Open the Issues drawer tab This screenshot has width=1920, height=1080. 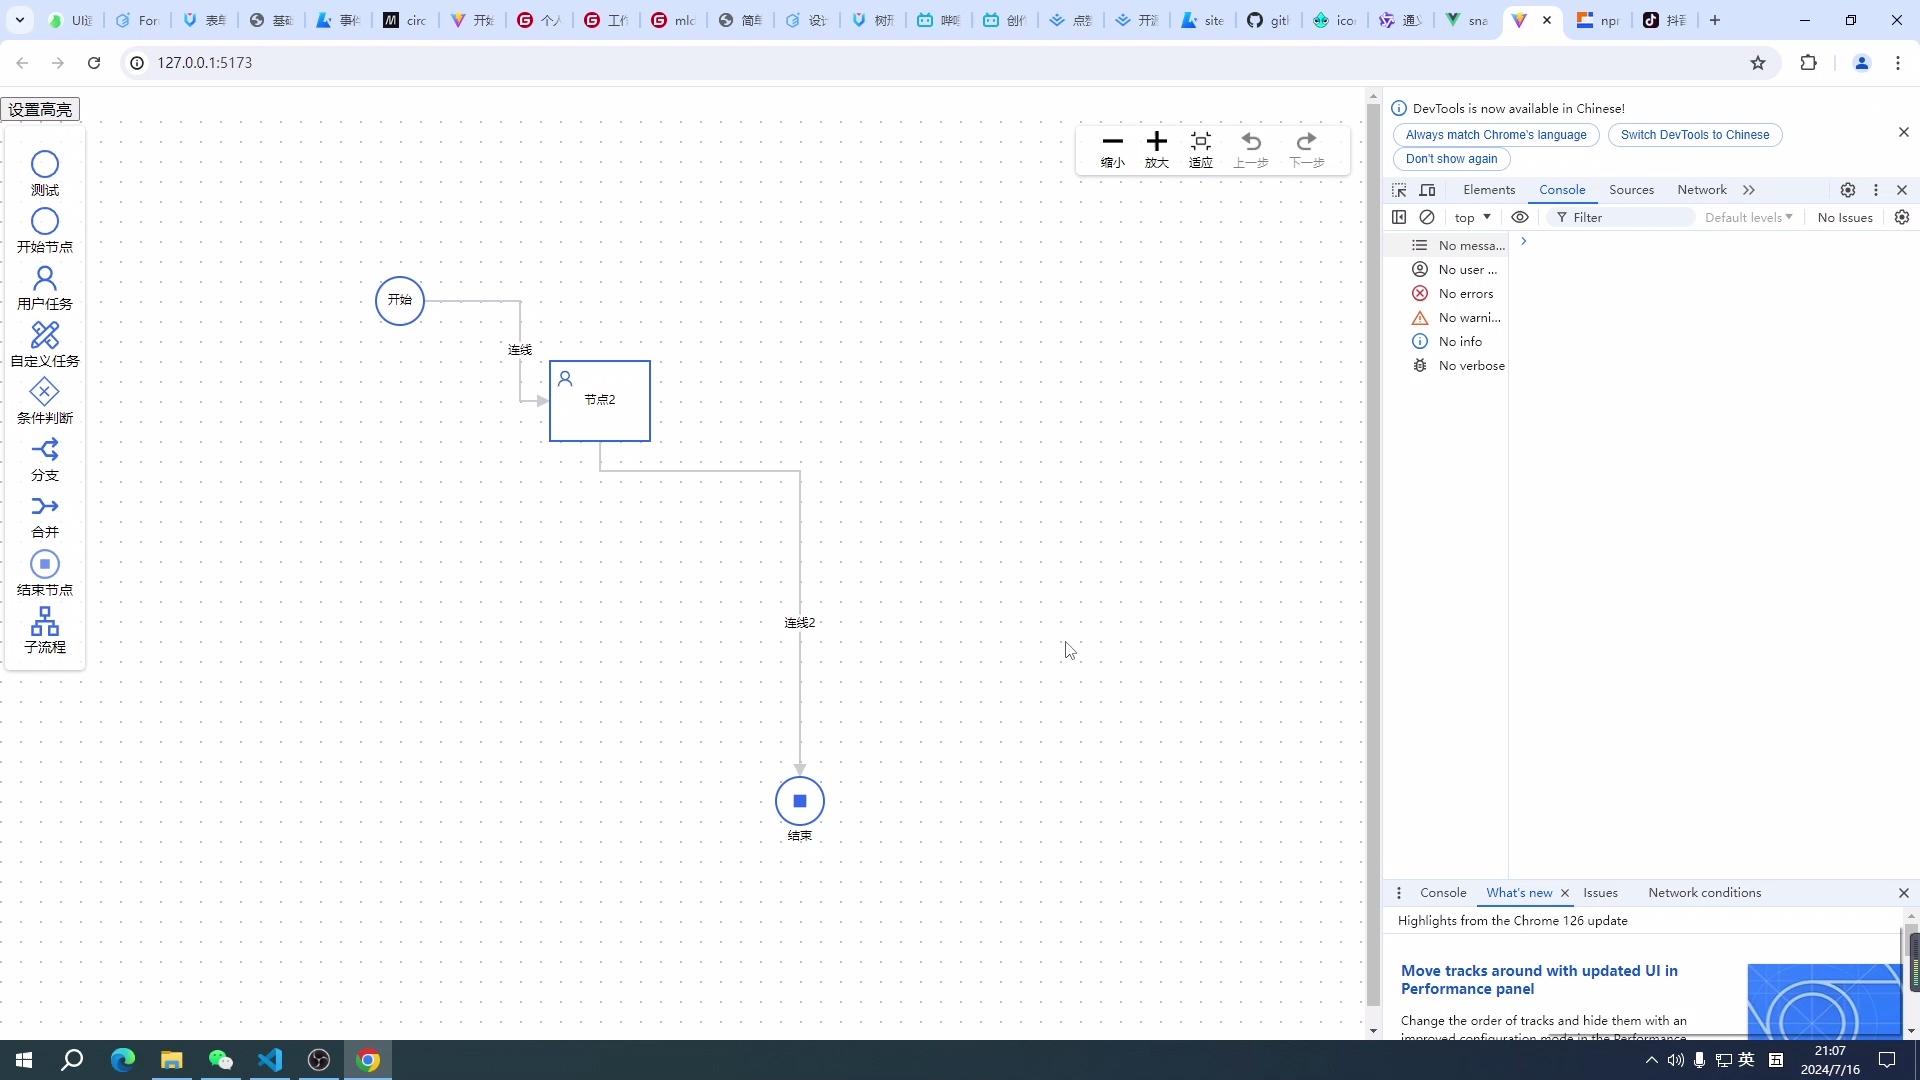pyautogui.click(x=1600, y=893)
